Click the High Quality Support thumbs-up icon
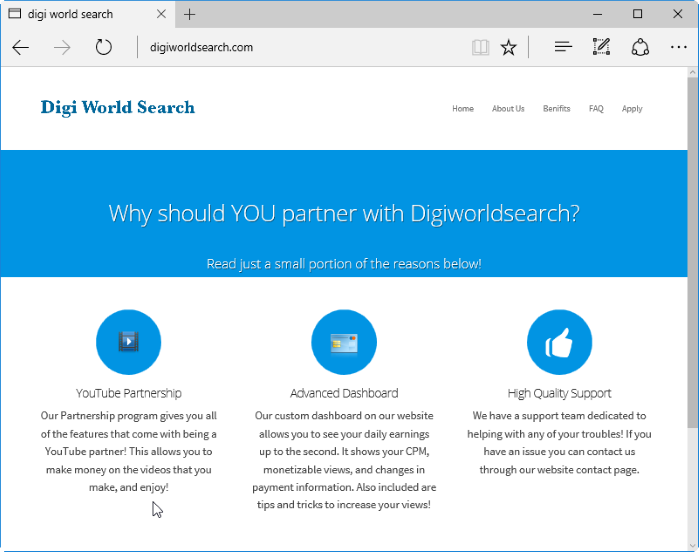The width and height of the screenshot is (699, 552). point(559,342)
